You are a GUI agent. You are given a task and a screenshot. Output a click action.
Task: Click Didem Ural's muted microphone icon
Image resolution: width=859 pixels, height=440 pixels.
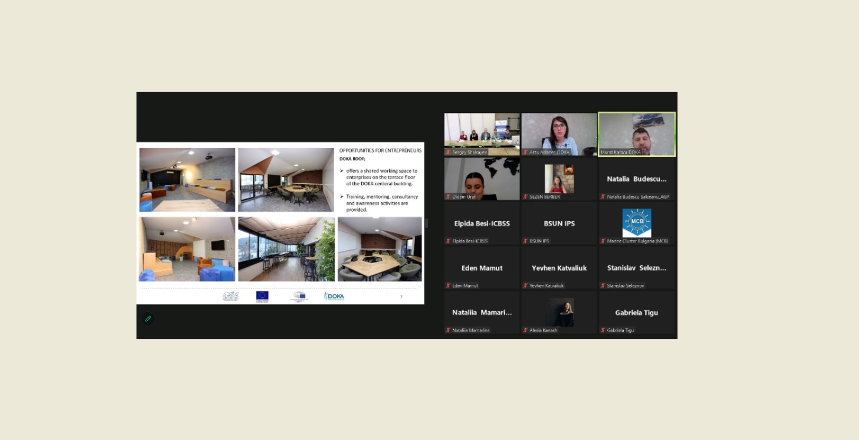pos(448,197)
